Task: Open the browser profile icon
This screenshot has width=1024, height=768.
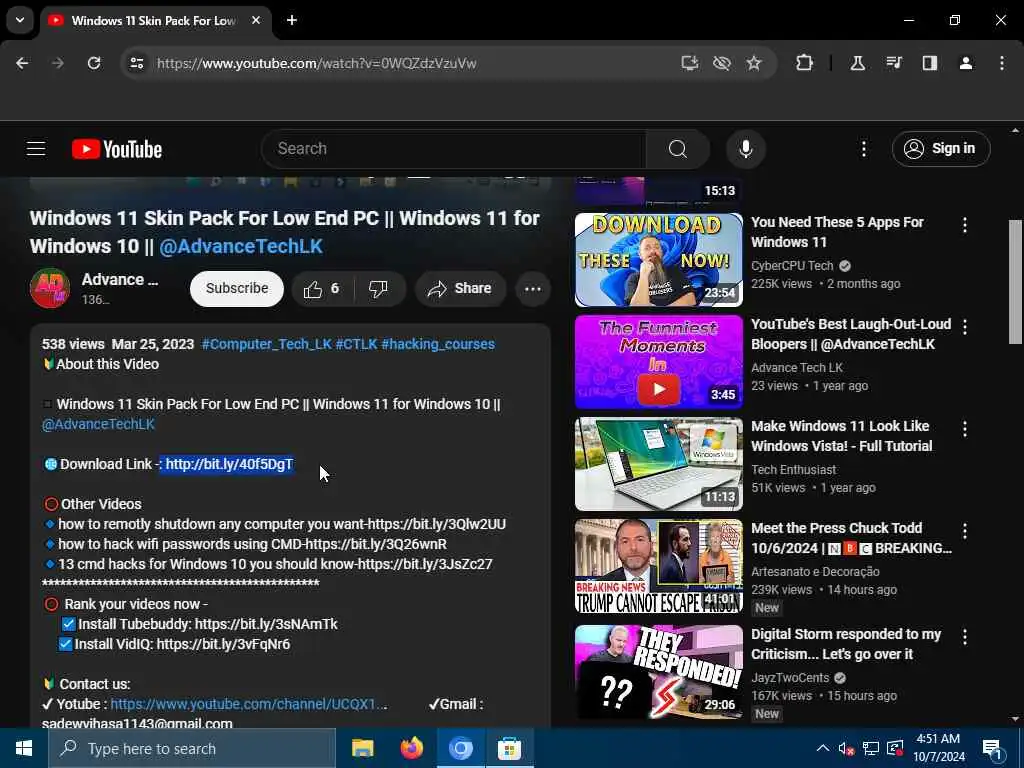Action: coord(966,63)
